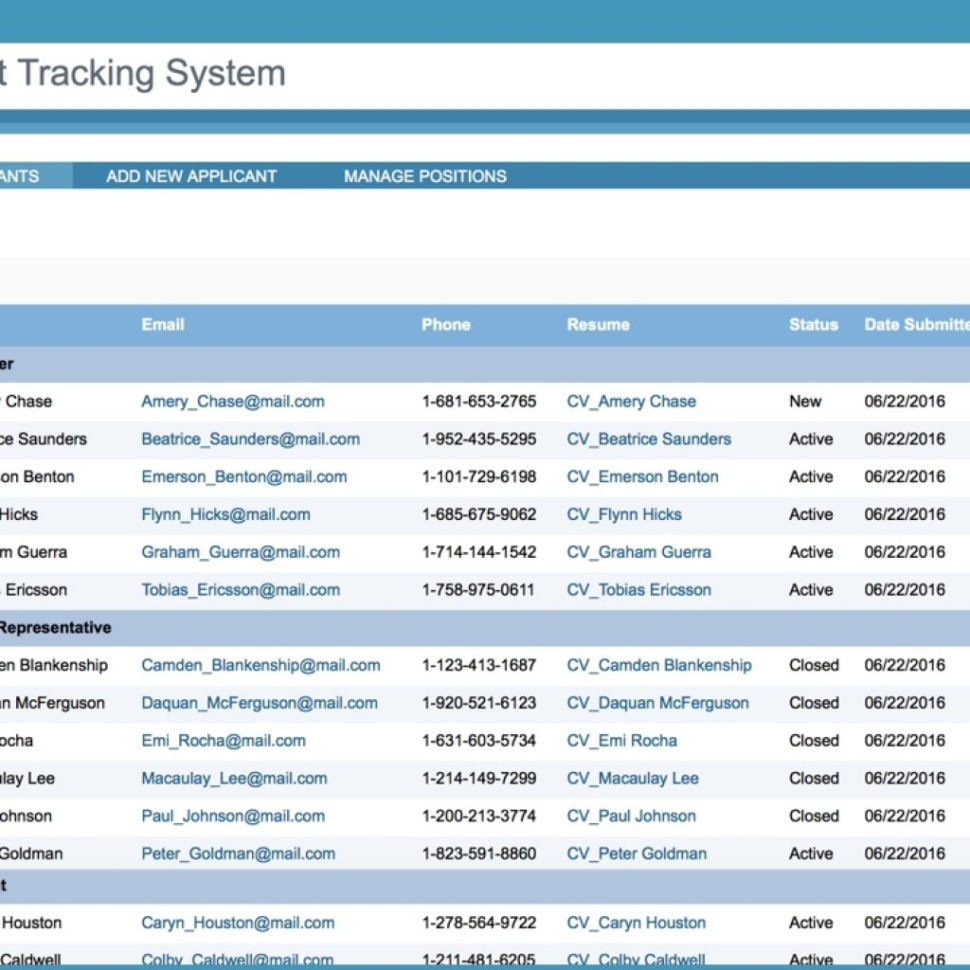The height and width of the screenshot is (970, 970).
Task: Open the ADD NEW APPLICANT tab
Action: (x=191, y=176)
